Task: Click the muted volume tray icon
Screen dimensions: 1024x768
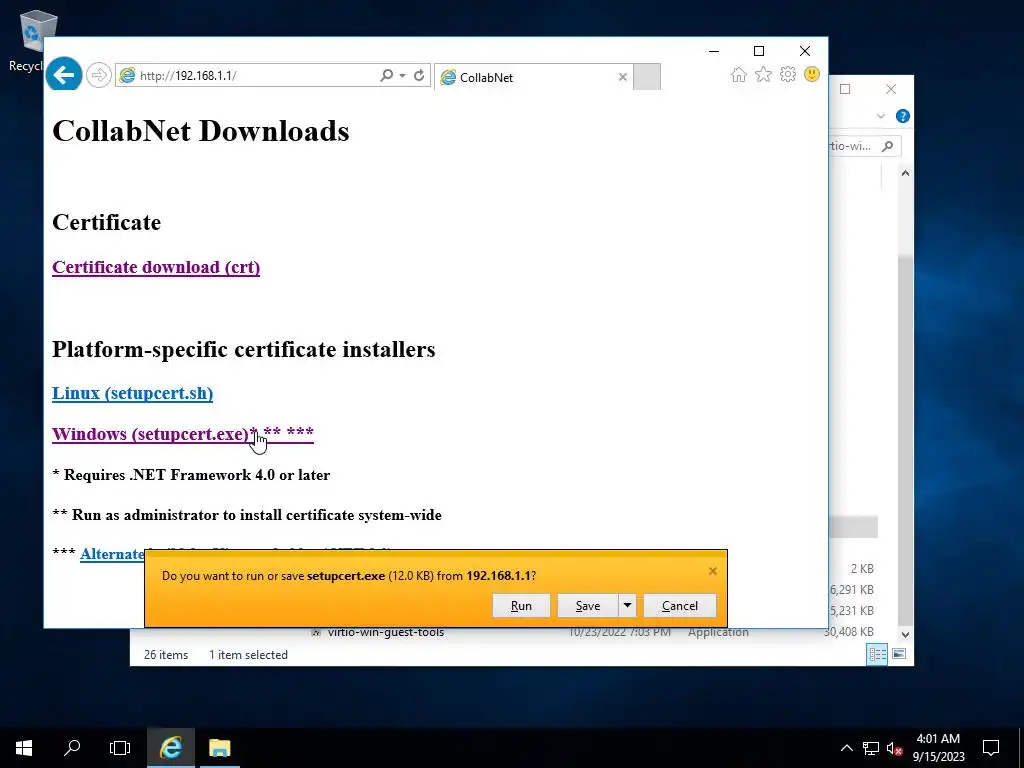Action: 894,748
